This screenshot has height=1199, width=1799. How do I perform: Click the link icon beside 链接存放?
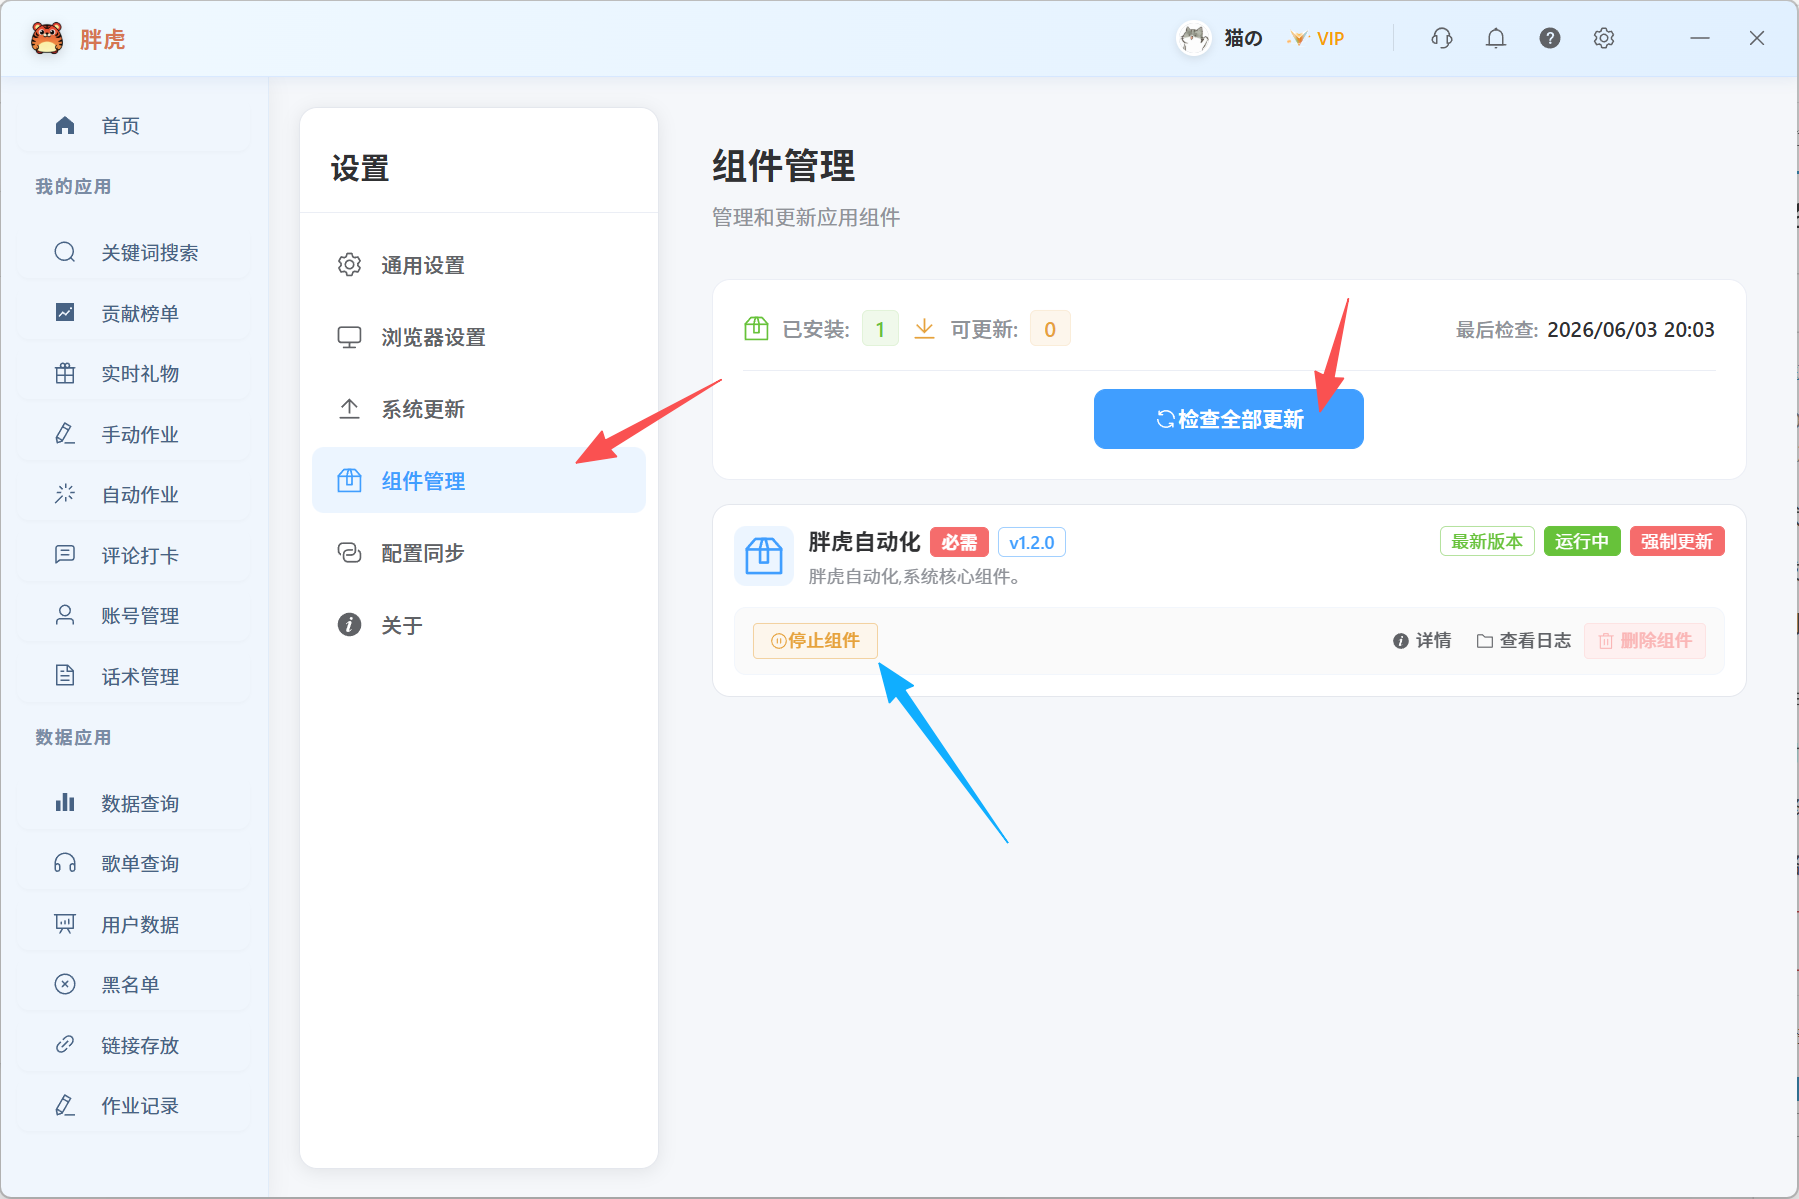tap(65, 1044)
